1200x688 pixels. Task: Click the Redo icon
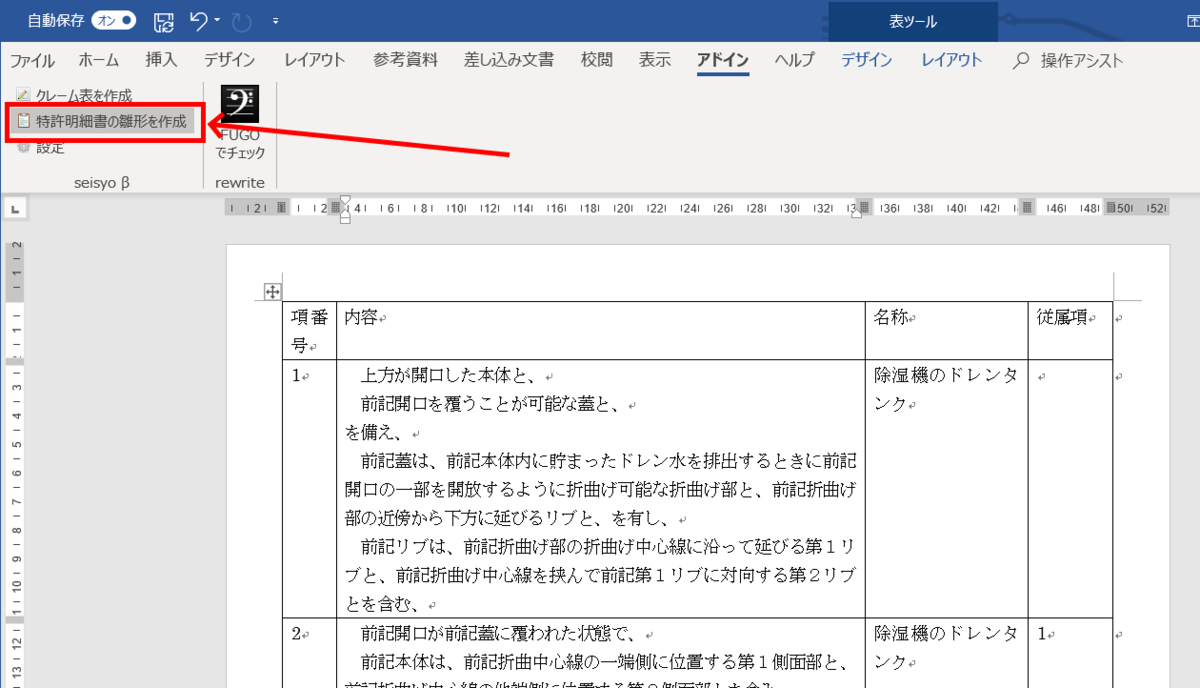241,21
